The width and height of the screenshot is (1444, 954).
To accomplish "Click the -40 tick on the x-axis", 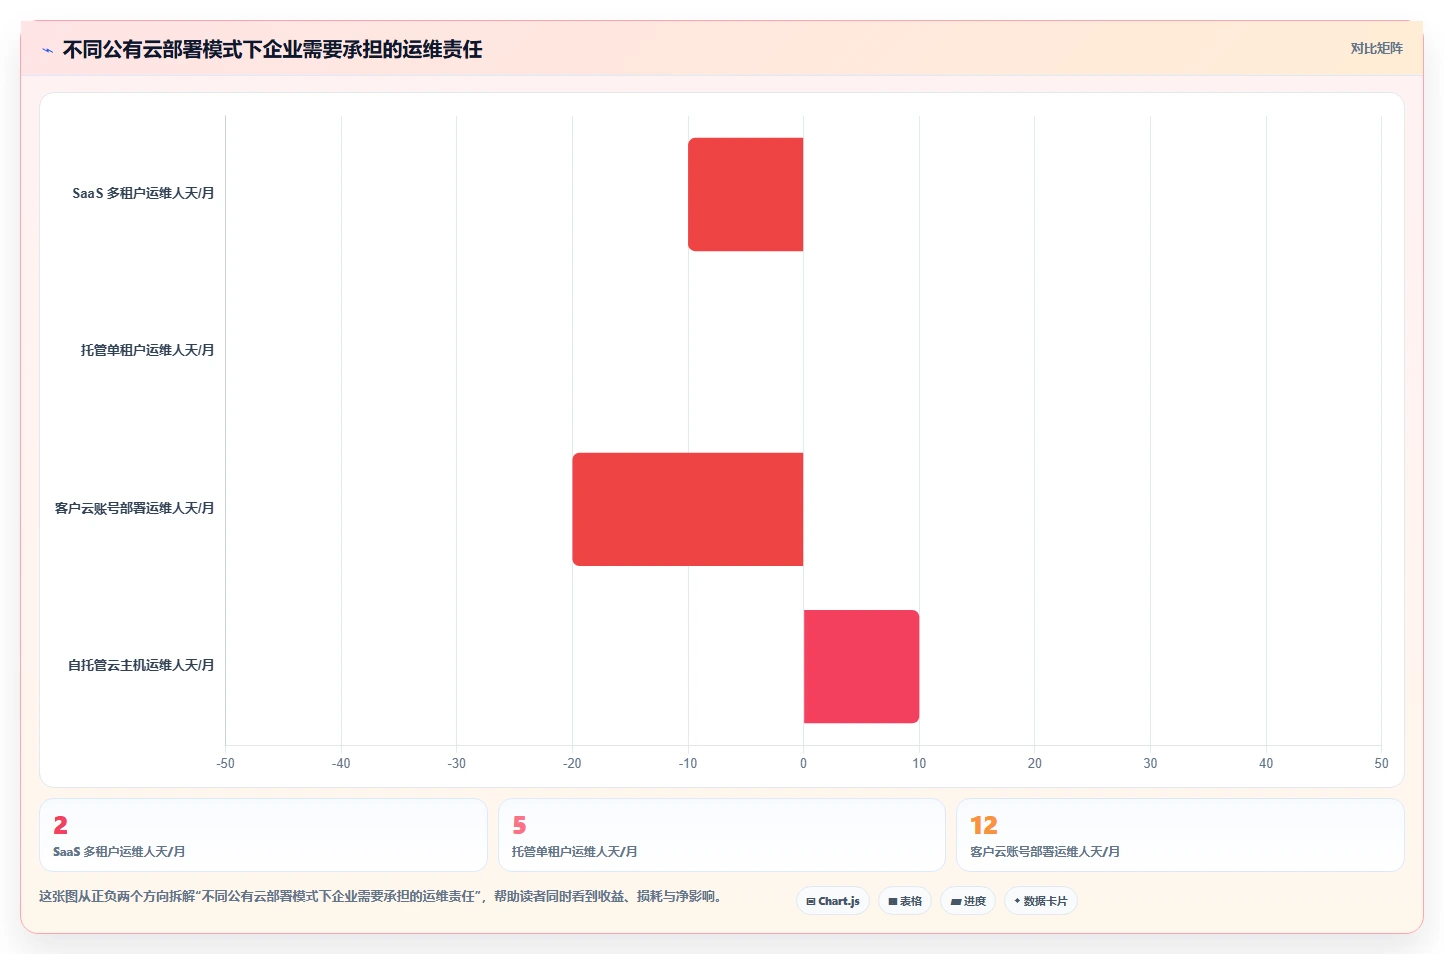I will [341, 763].
